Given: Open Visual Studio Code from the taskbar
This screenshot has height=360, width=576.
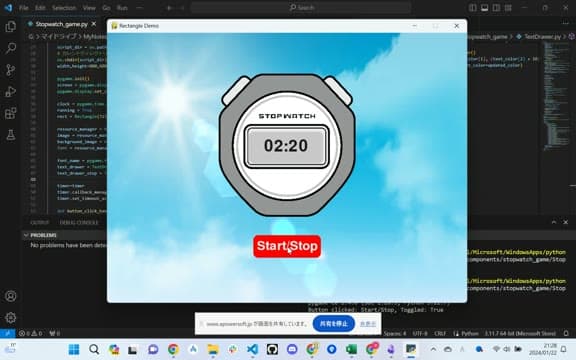Looking at the screenshot, I should coord(252,349).
